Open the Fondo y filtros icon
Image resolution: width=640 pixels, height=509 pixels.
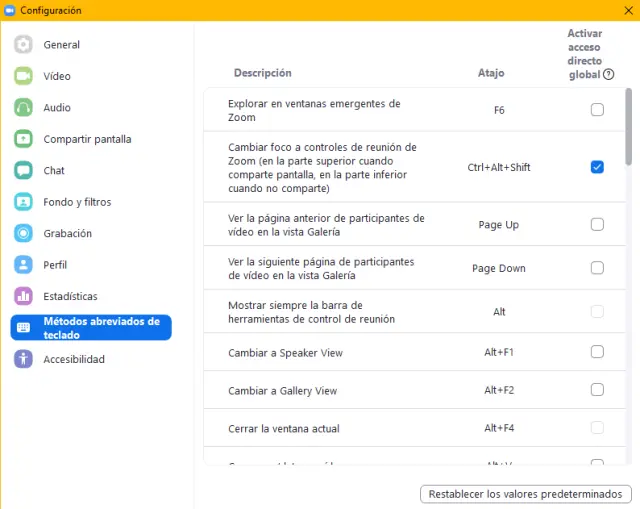[x=24, y=202]
